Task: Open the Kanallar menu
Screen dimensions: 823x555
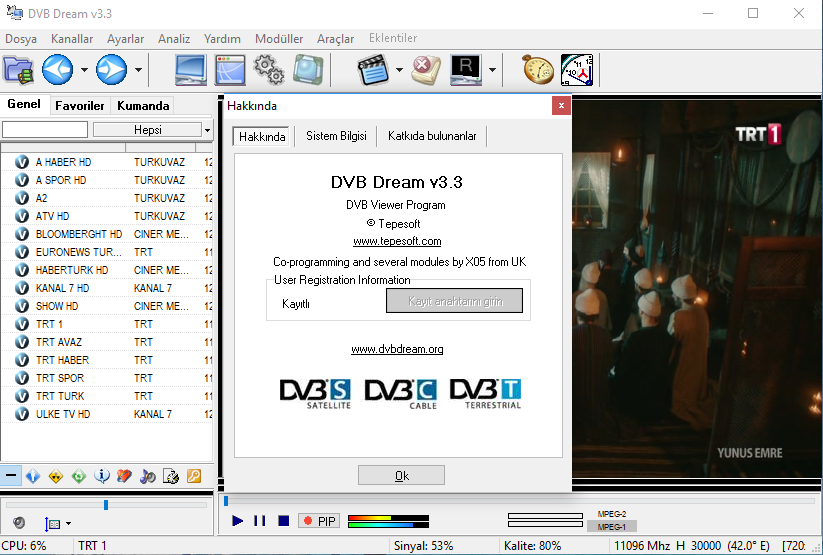Action: (x=72, y=39)
